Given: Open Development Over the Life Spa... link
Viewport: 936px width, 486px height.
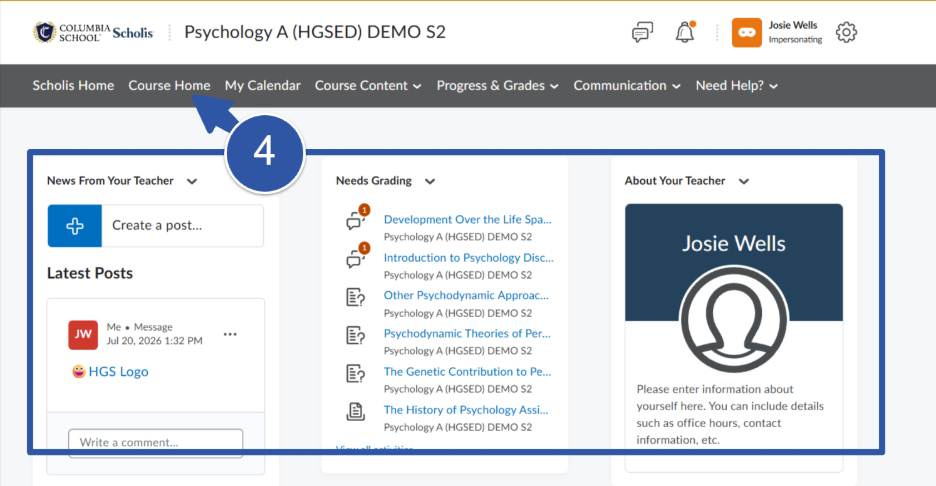Looking at the screenshot, I should [x=467, y=219].
